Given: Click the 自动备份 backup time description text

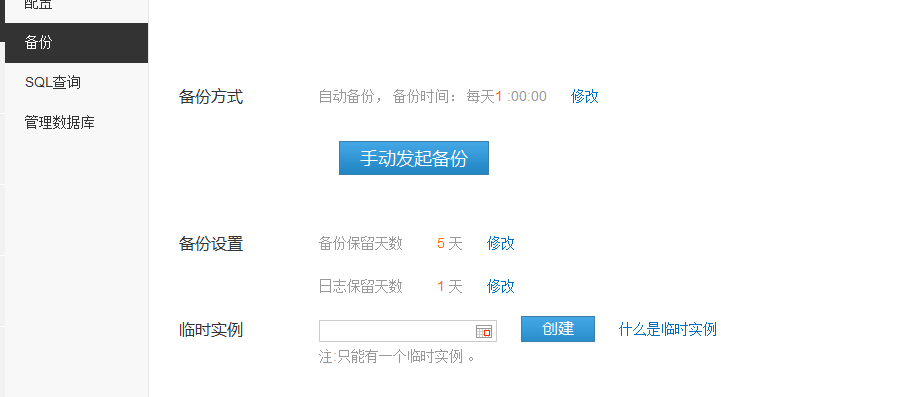Looking at the screenshot, I should (x=432, y=96).
